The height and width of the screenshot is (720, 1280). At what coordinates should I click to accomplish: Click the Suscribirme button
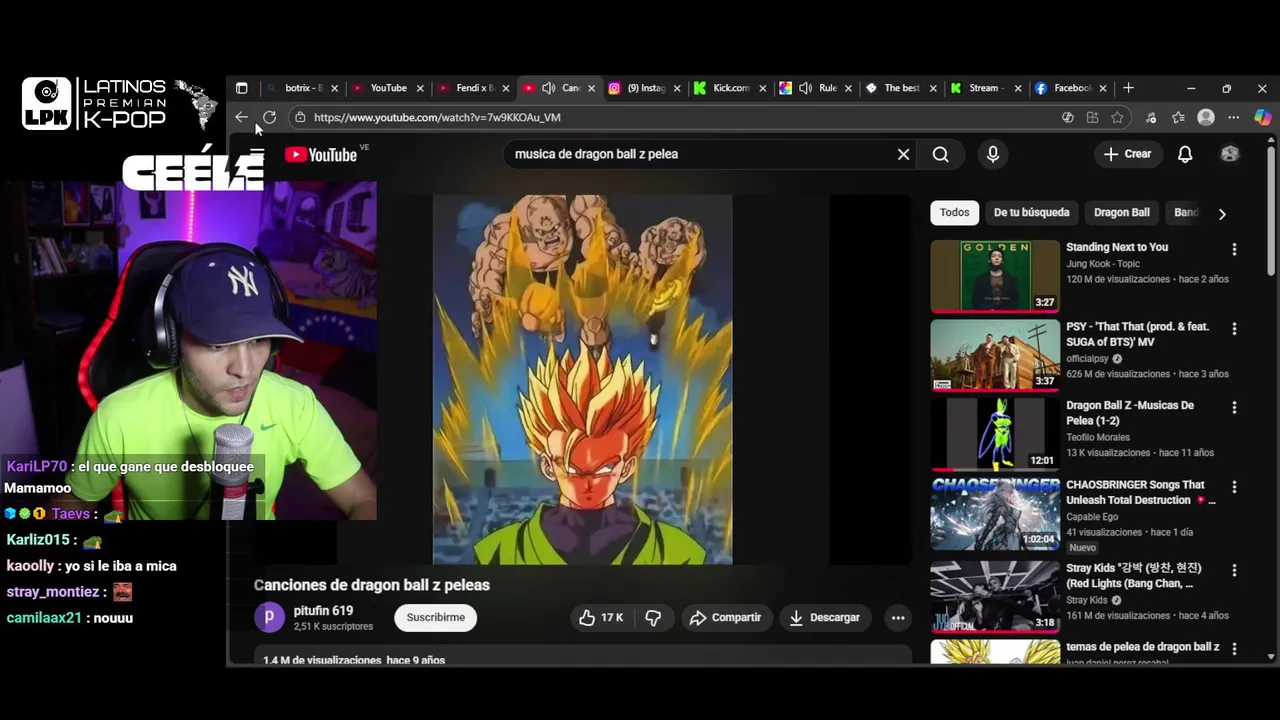(x=436, y=617)
